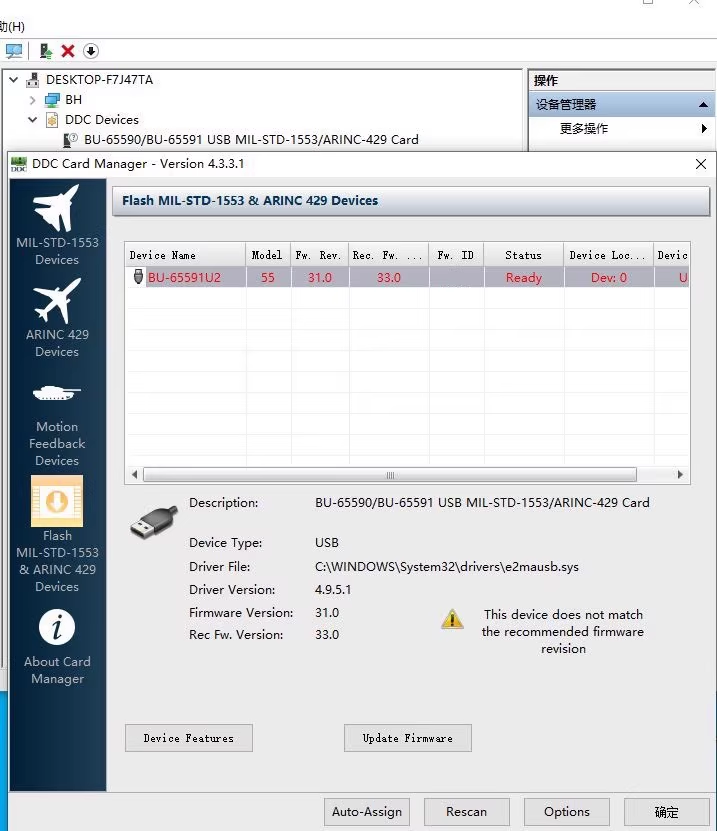Collapse 设备管理器 actions section arrow
717x831 pixels.
[x=703, y=104]
